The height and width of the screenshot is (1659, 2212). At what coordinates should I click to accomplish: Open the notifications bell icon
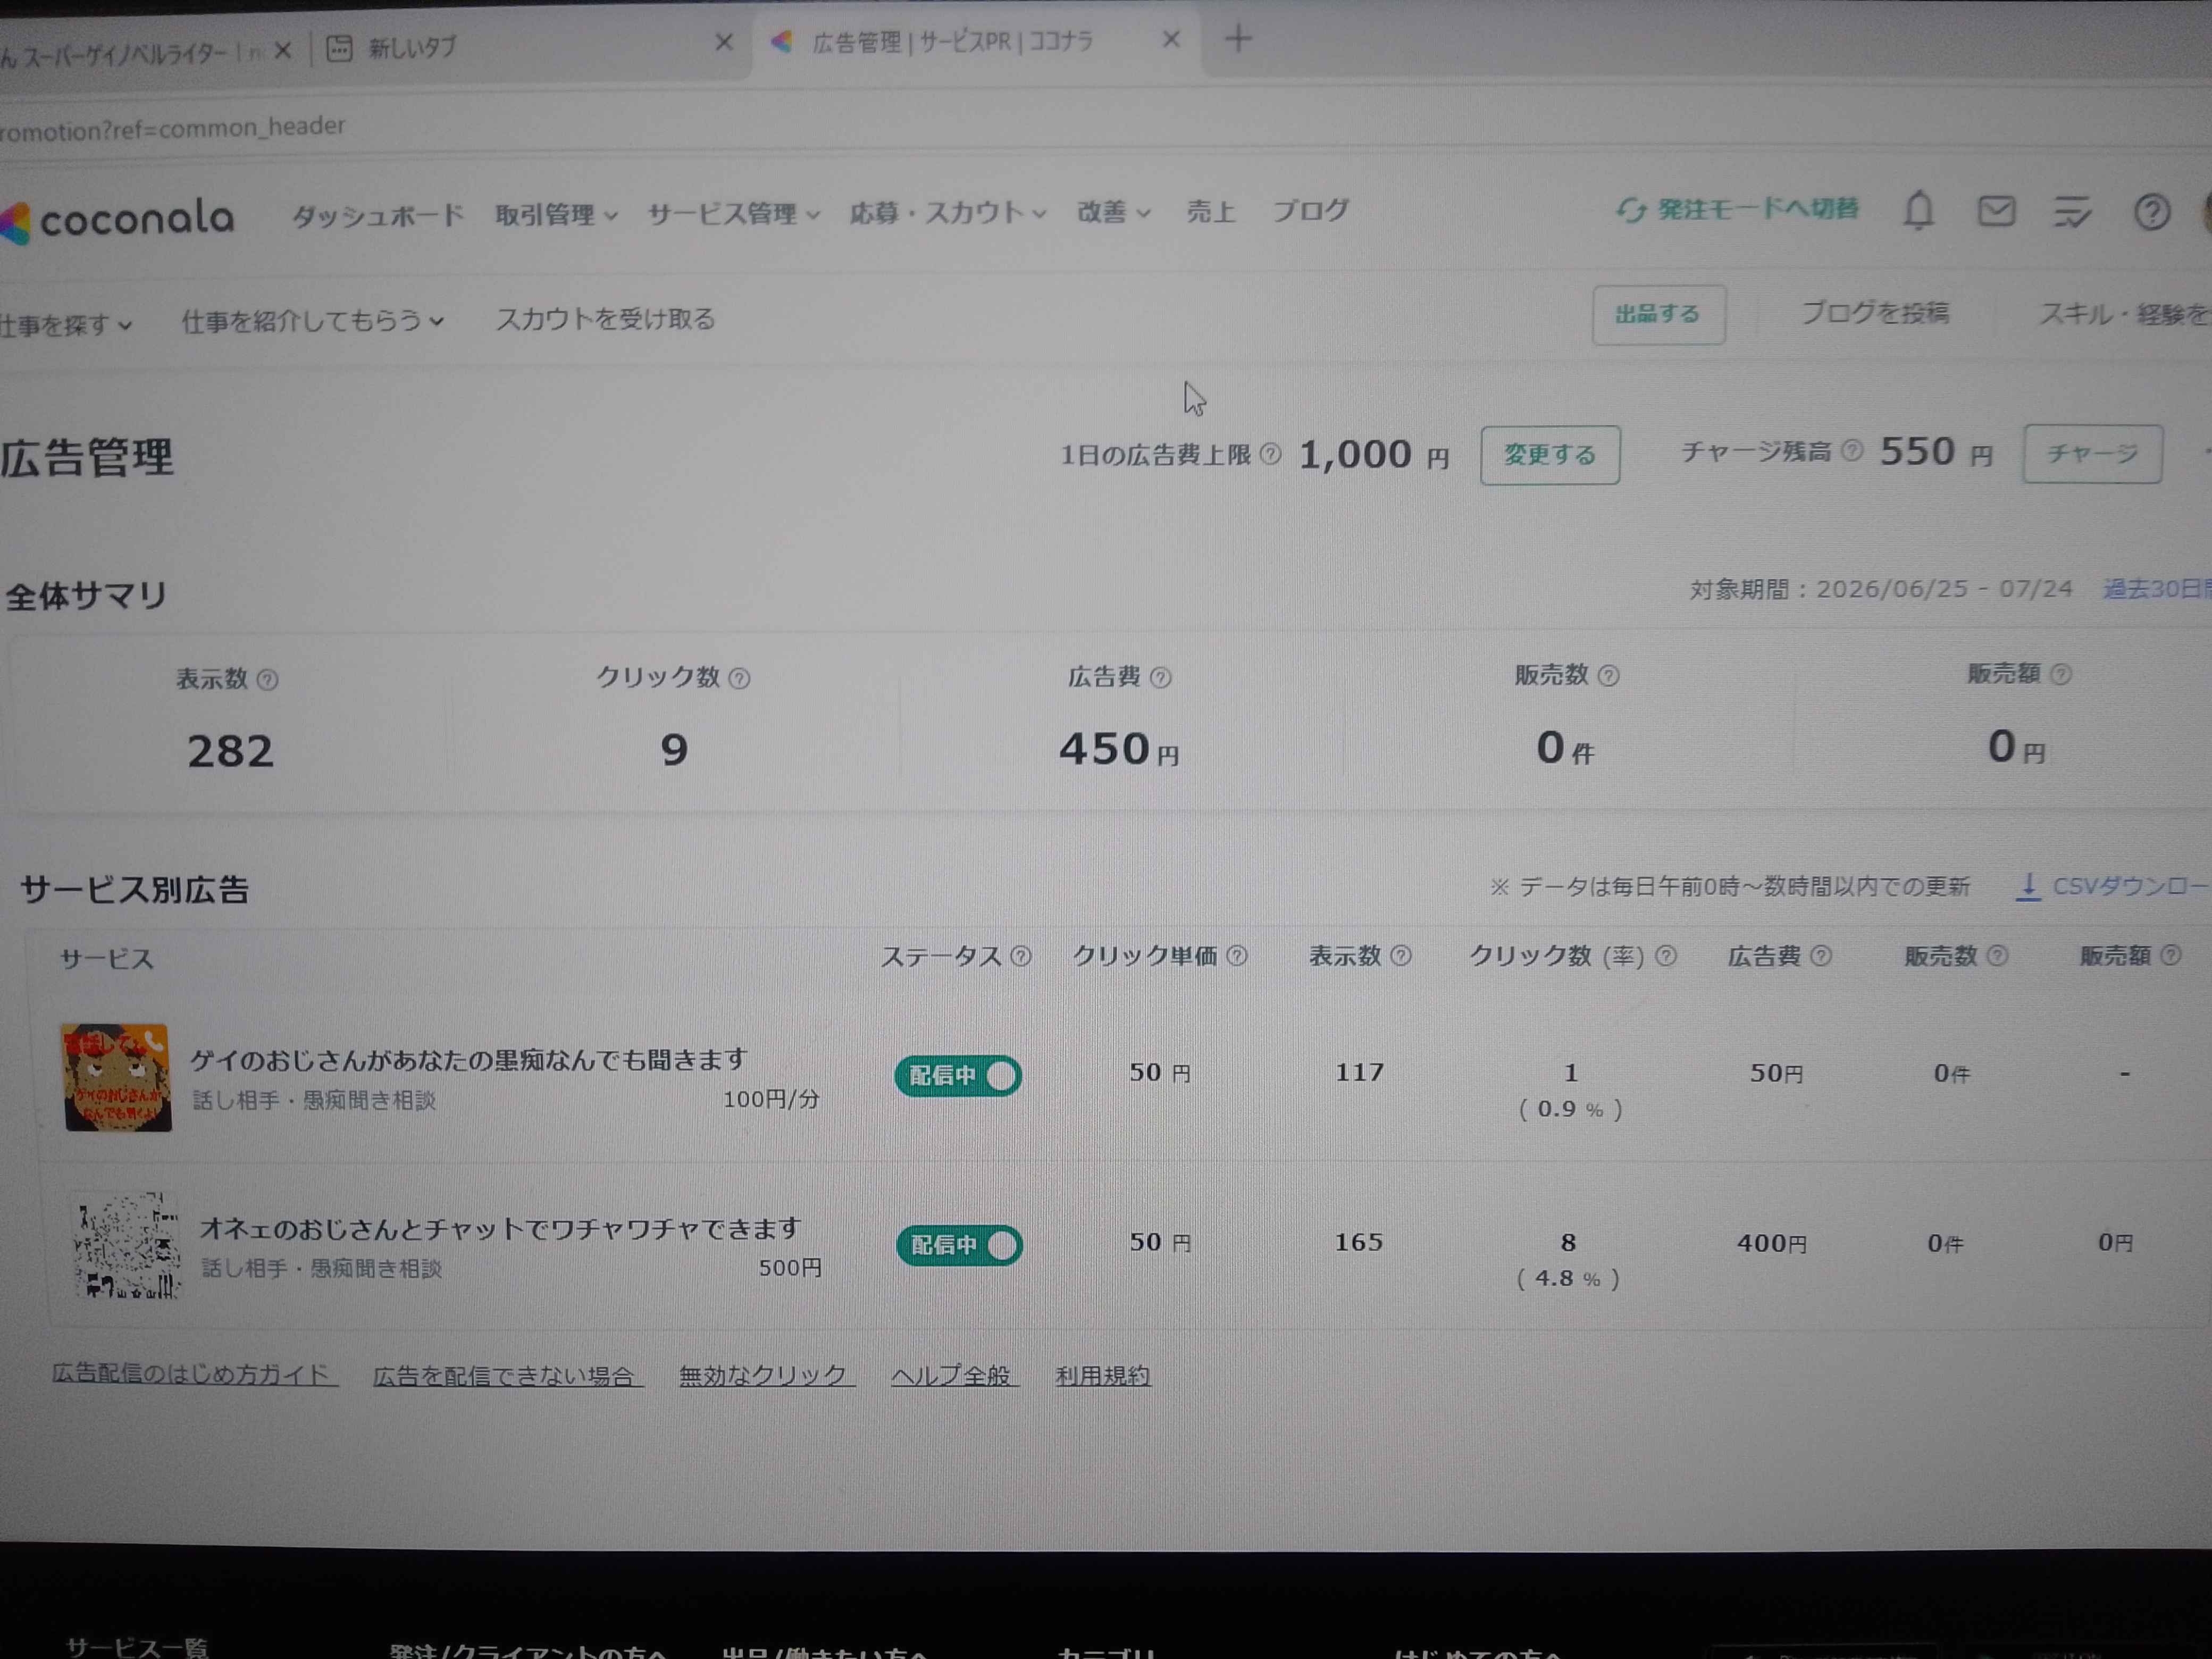(1917, 211)
